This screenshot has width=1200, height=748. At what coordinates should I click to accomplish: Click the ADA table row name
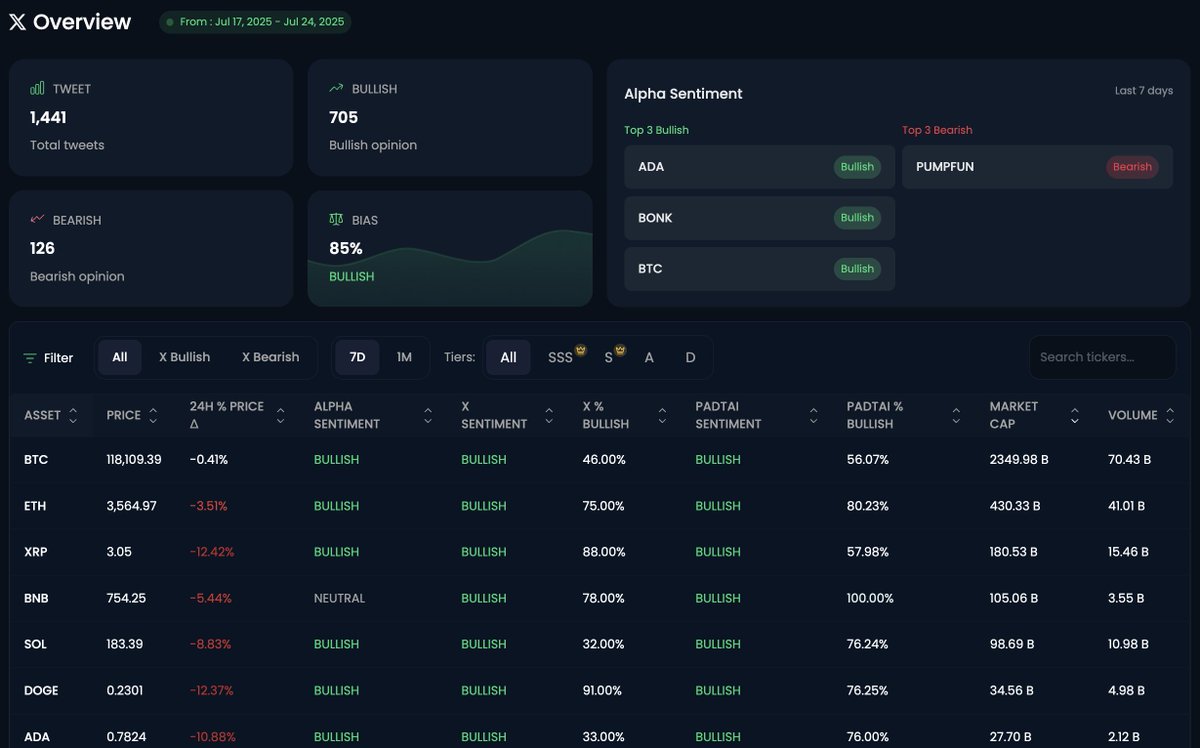tap(36, 737)
